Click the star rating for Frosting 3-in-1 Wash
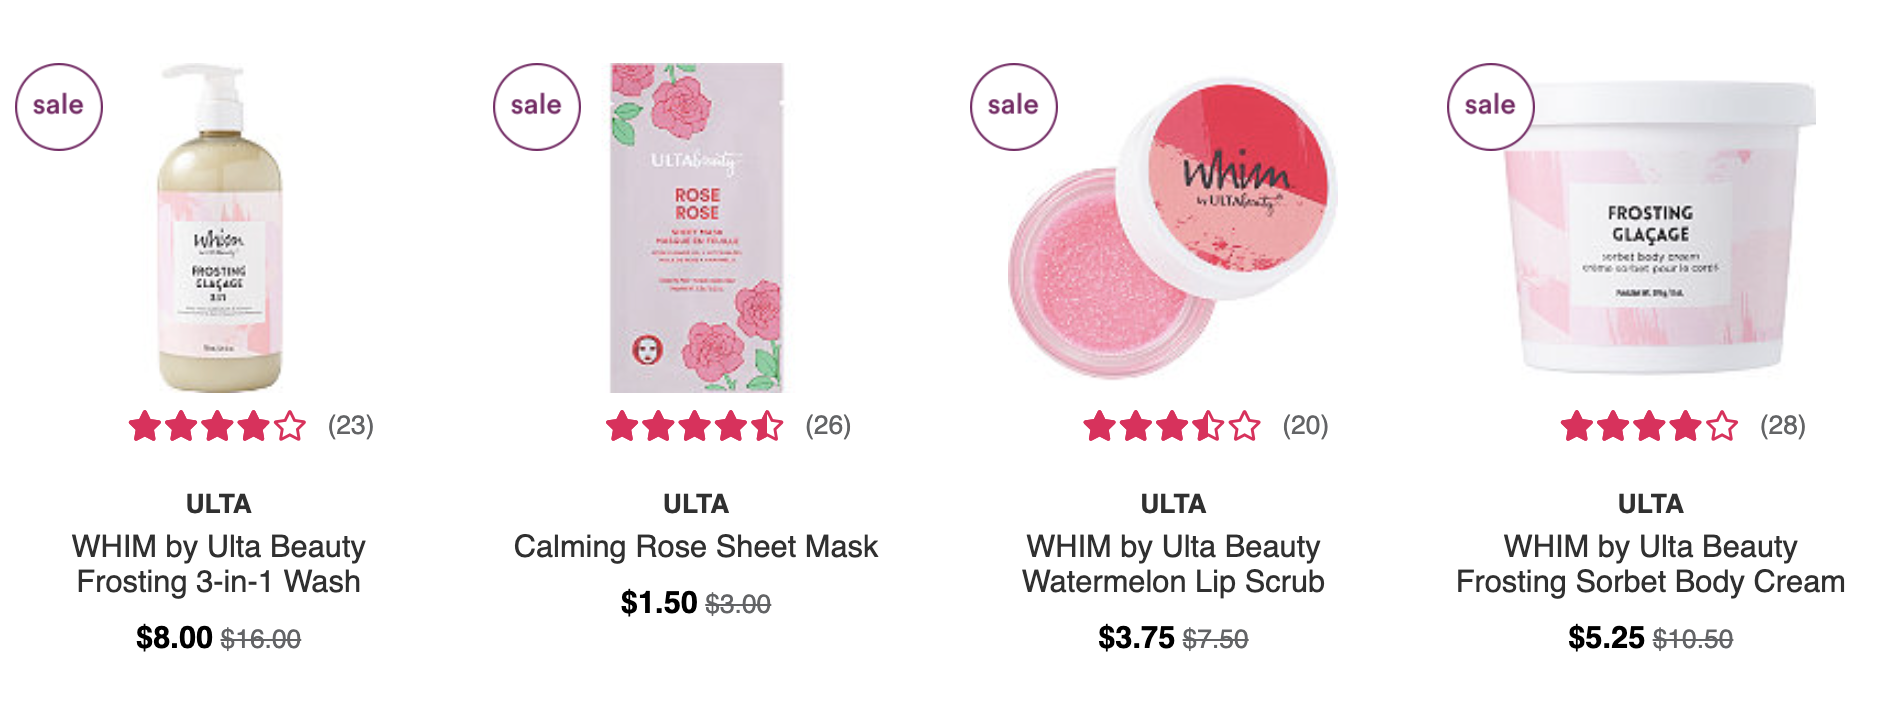Screen dimensions: 1890x706 tap(217, 427)
